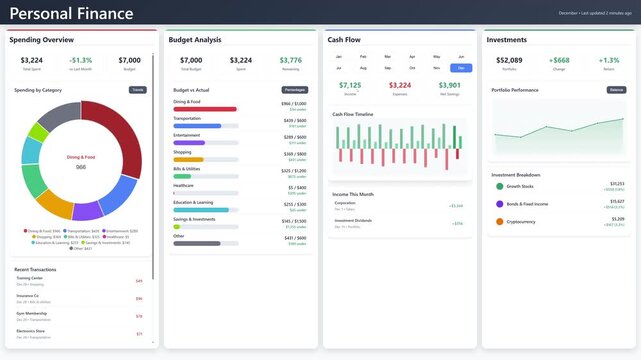Click the last updated timestamp in header
This screenshot has height=360, width=641.
(x=595, y=13)
